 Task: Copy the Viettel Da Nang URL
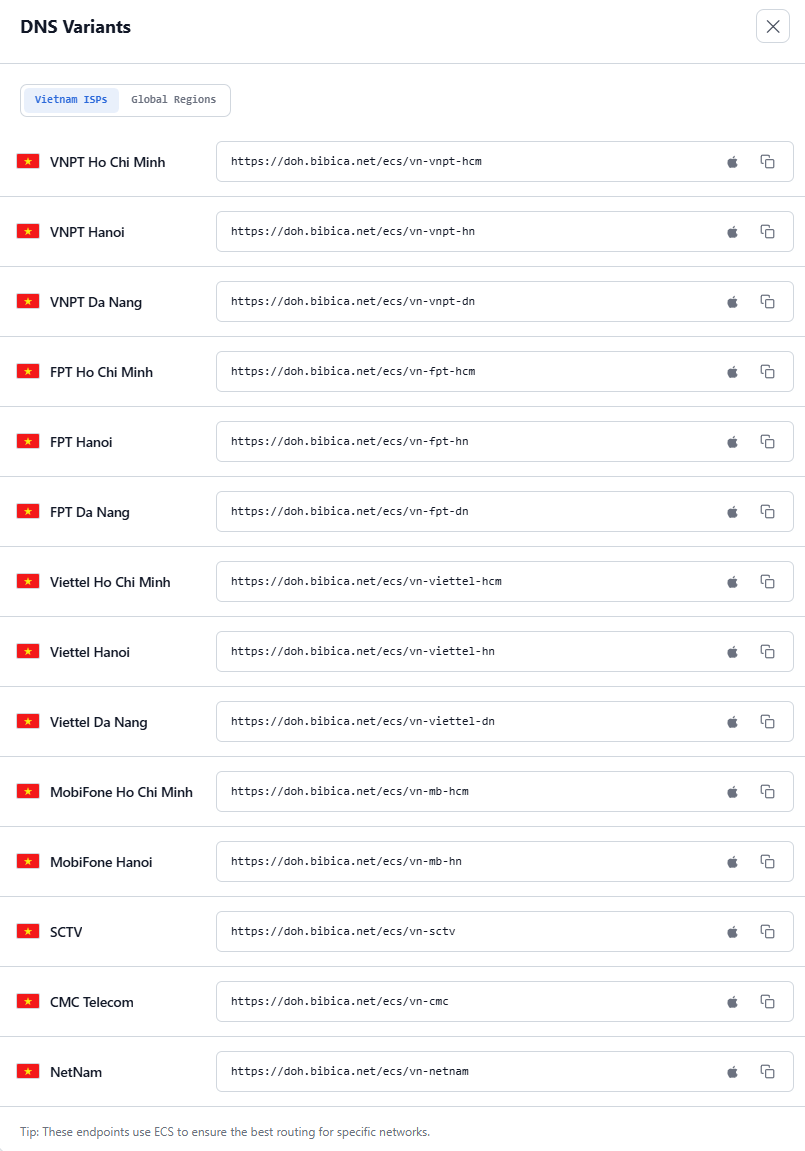(x=767, y=722)
